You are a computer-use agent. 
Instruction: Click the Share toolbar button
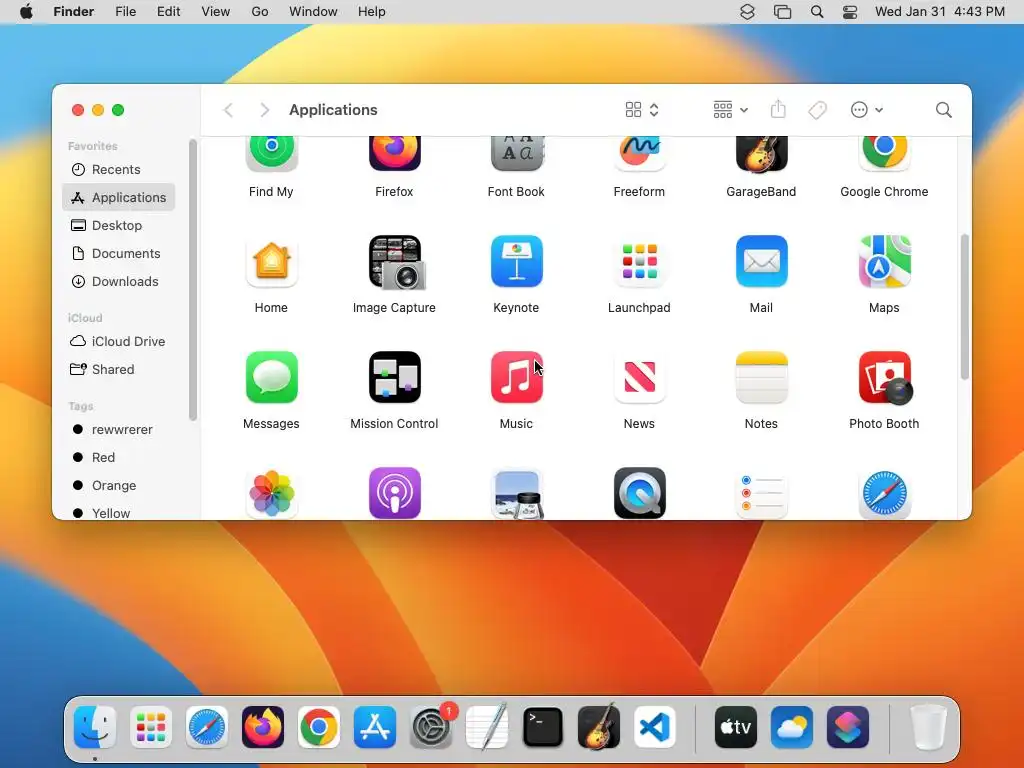tap(778, 109)
